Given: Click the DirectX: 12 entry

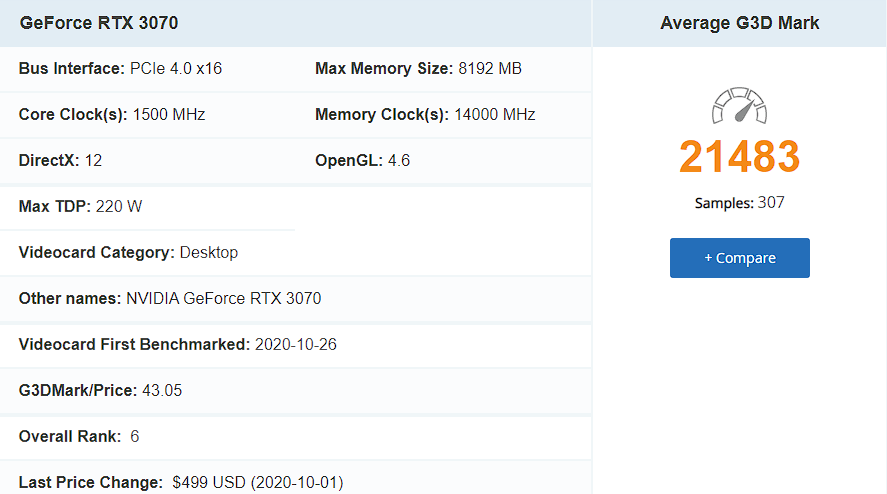Looking at the screenshot, I should 61,161.
